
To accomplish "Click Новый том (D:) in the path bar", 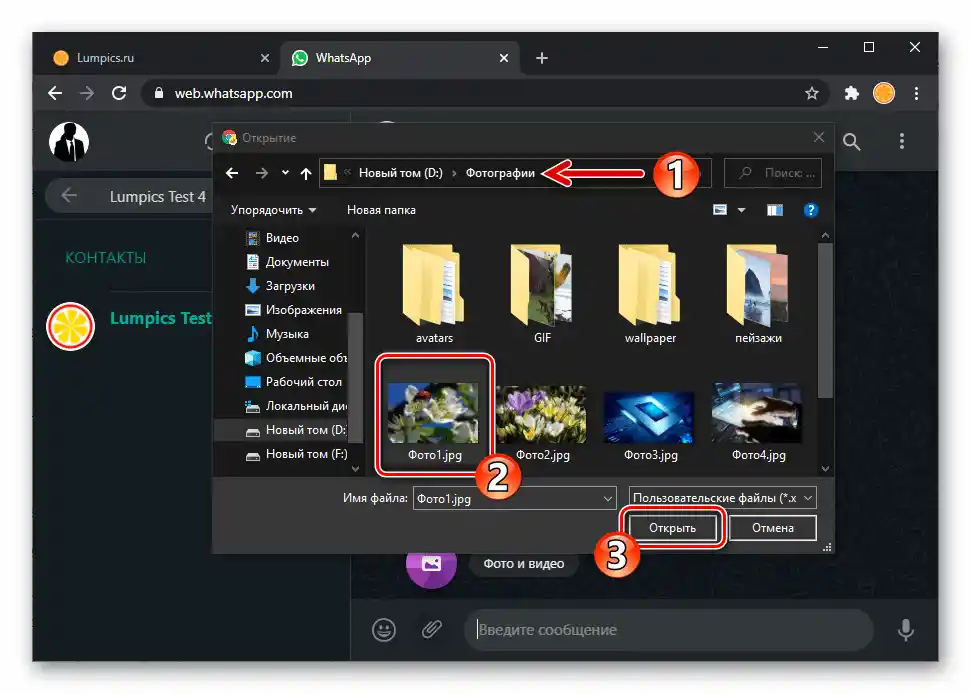I will (401, 173).
